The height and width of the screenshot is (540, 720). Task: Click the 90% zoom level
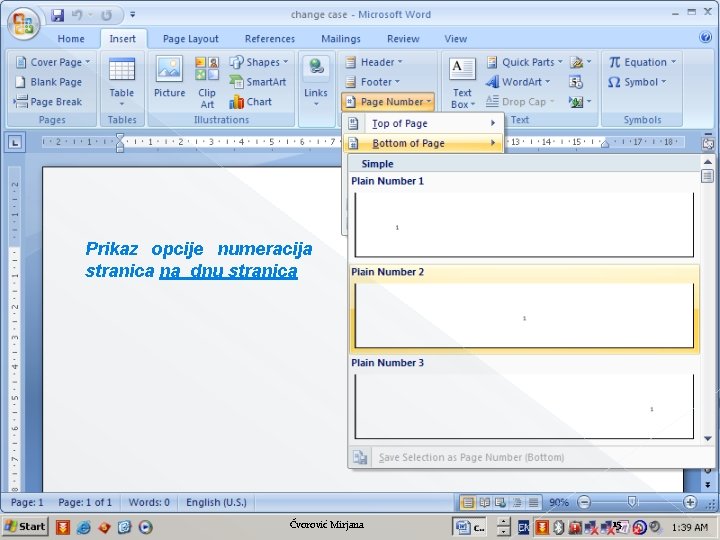[558, 502]
